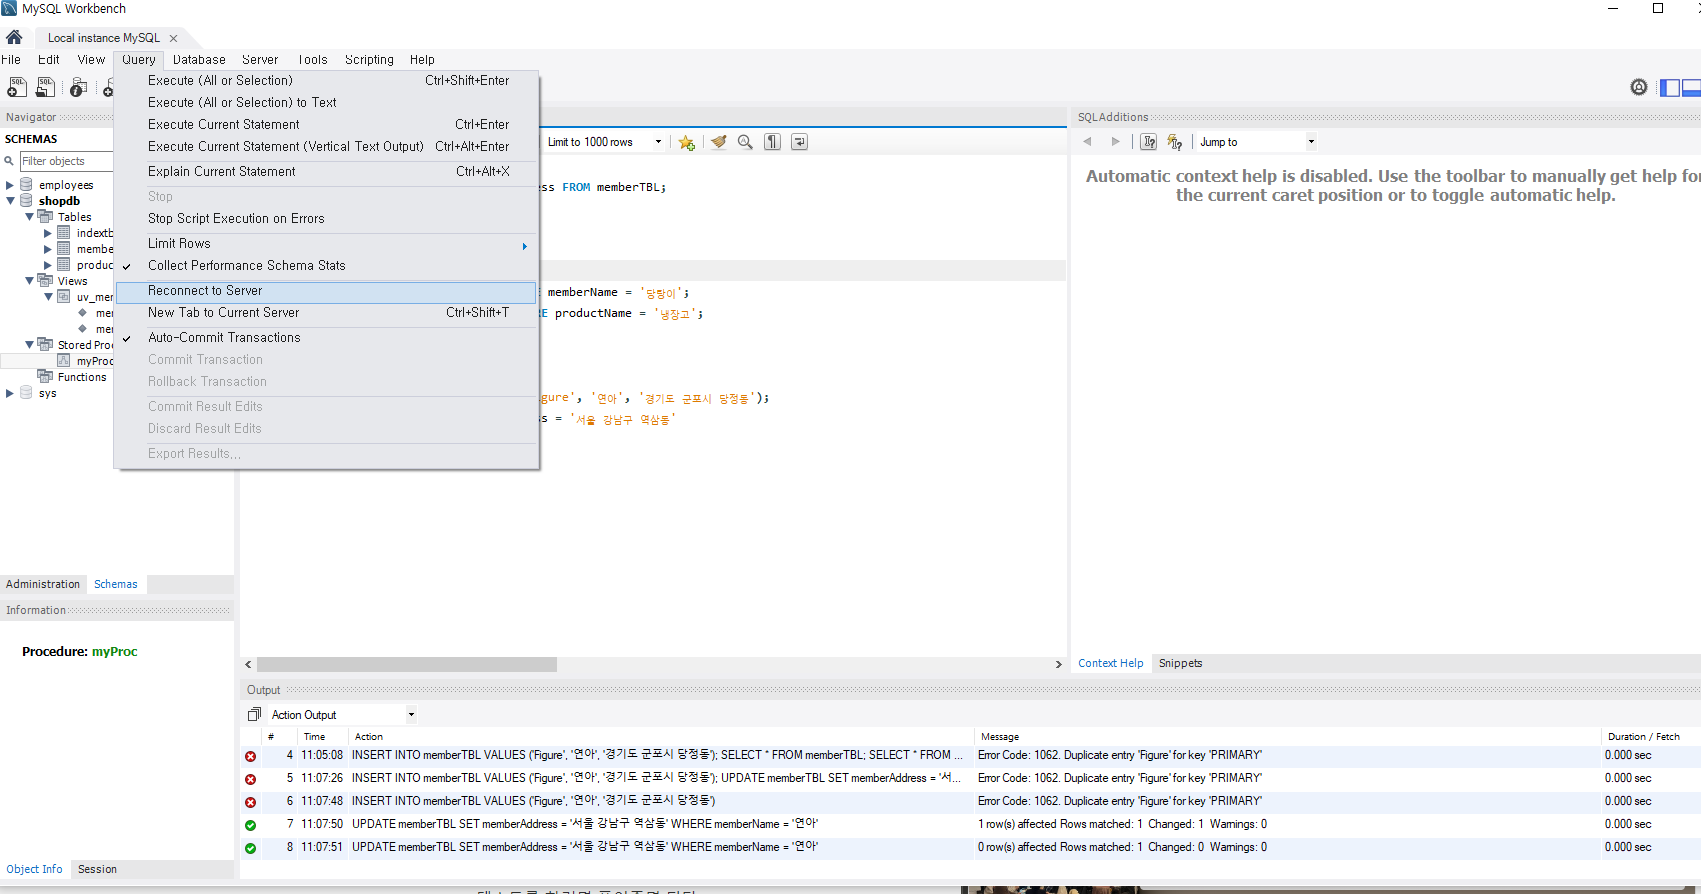Screen dimensions: 1701x894
Task: Choose Reconnect to Server
Action: (326, 291)
